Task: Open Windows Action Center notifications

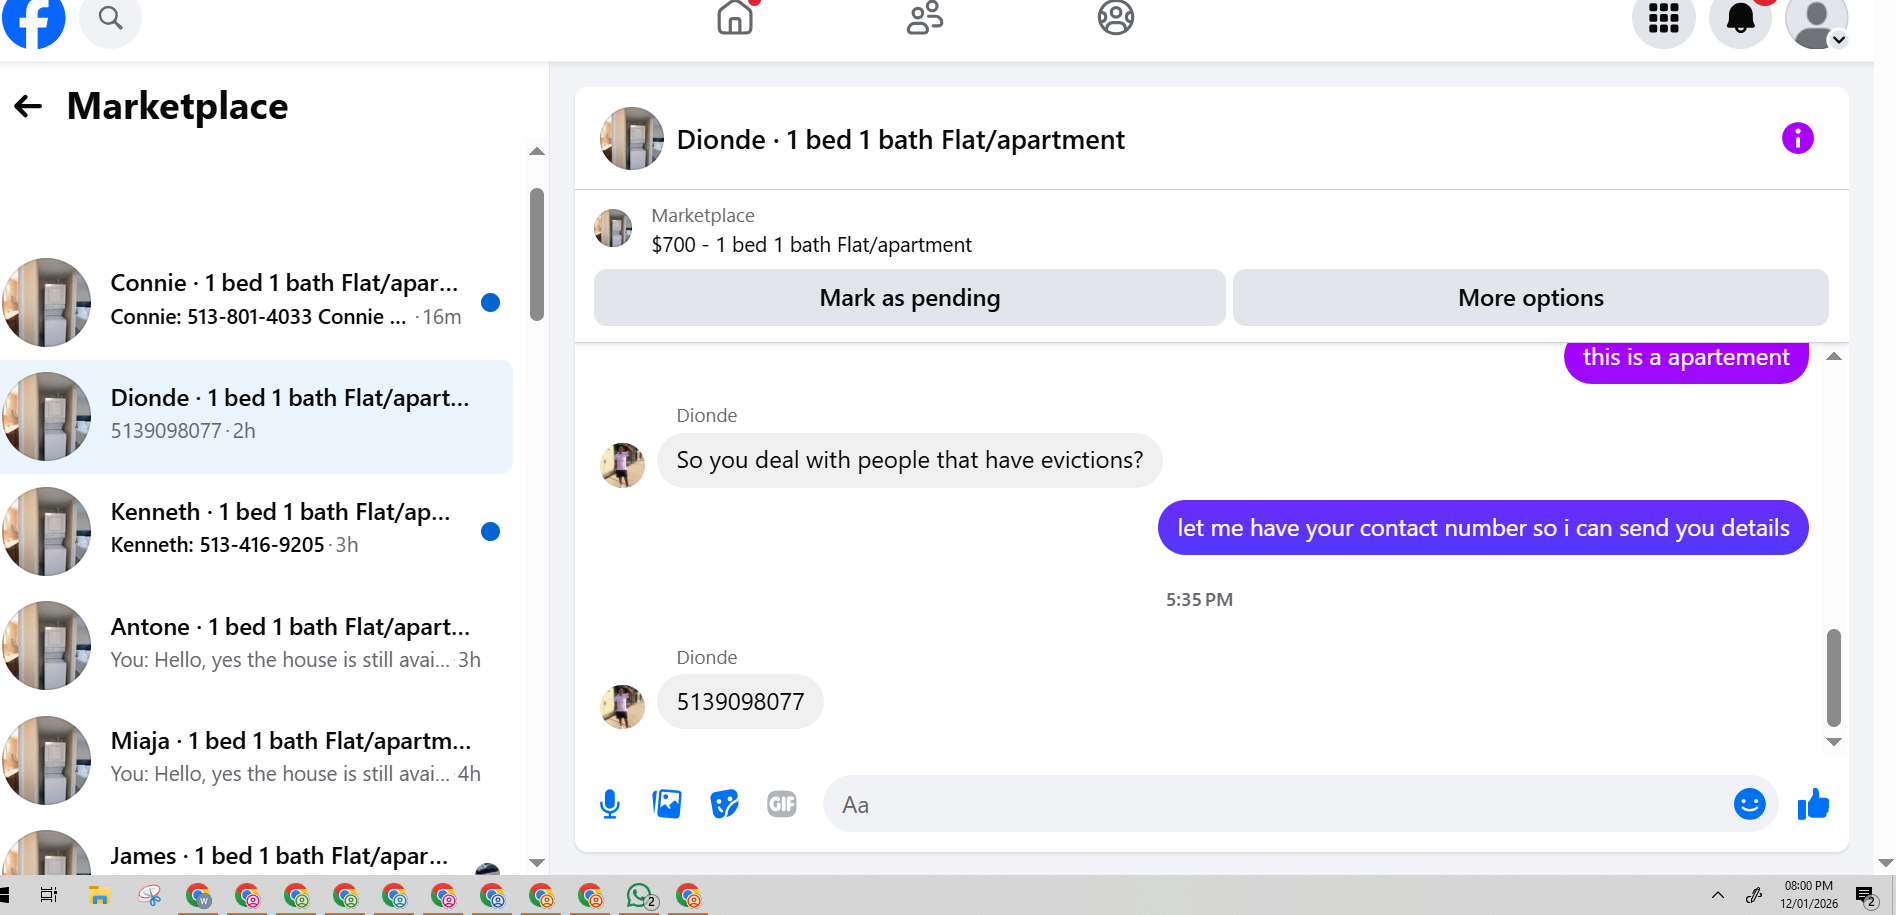Action: (1866, 895)
